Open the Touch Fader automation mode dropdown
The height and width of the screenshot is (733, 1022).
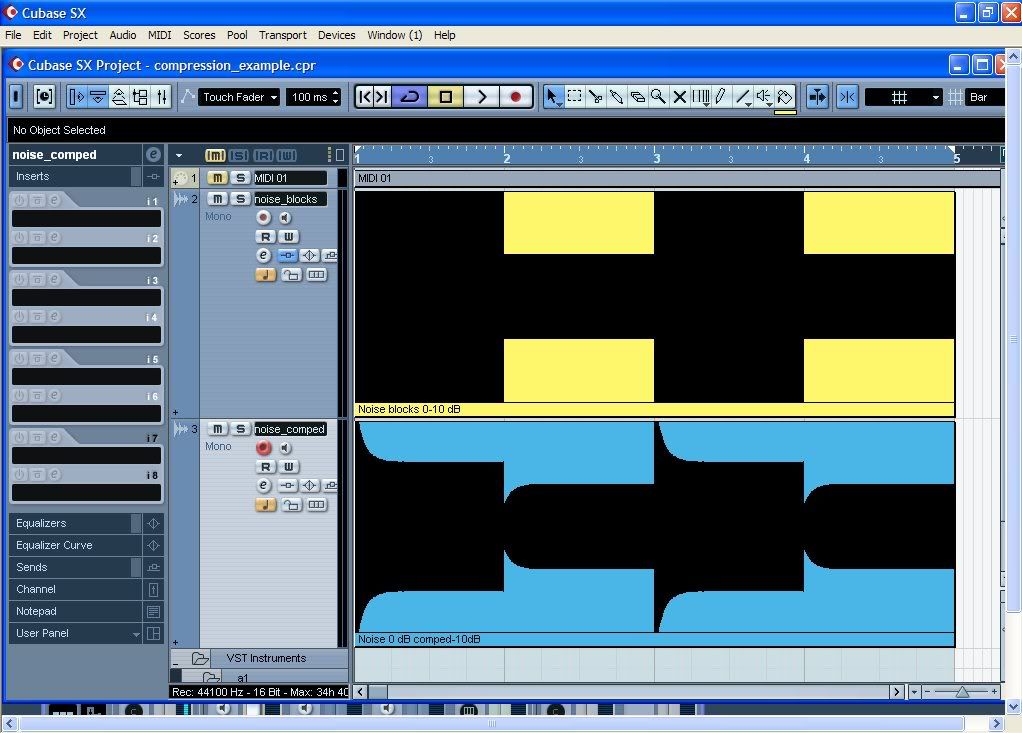(239, 97)
